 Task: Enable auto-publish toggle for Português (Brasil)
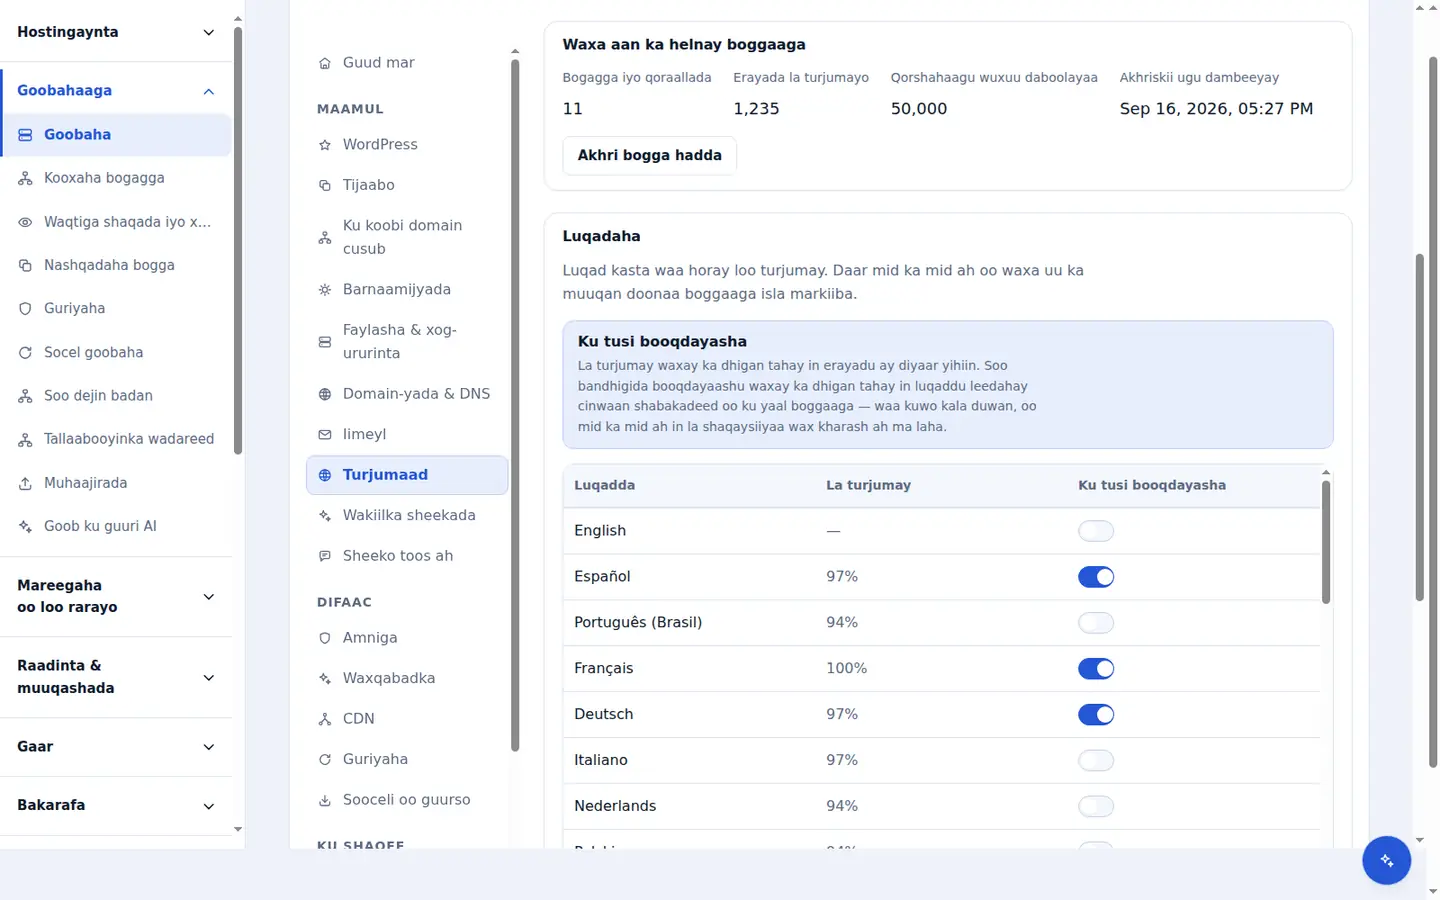click(x=1096, y=623)
